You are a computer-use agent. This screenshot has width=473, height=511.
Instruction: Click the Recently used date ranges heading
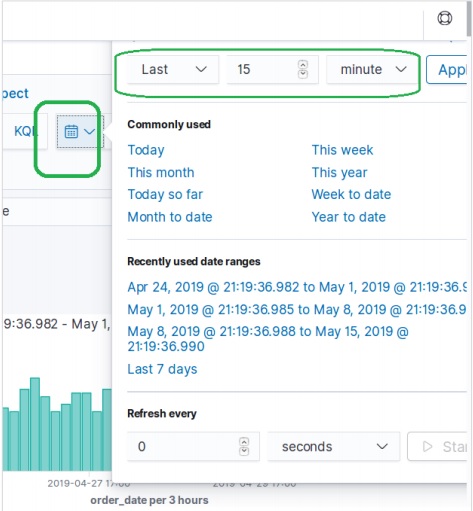click(194, 261)
